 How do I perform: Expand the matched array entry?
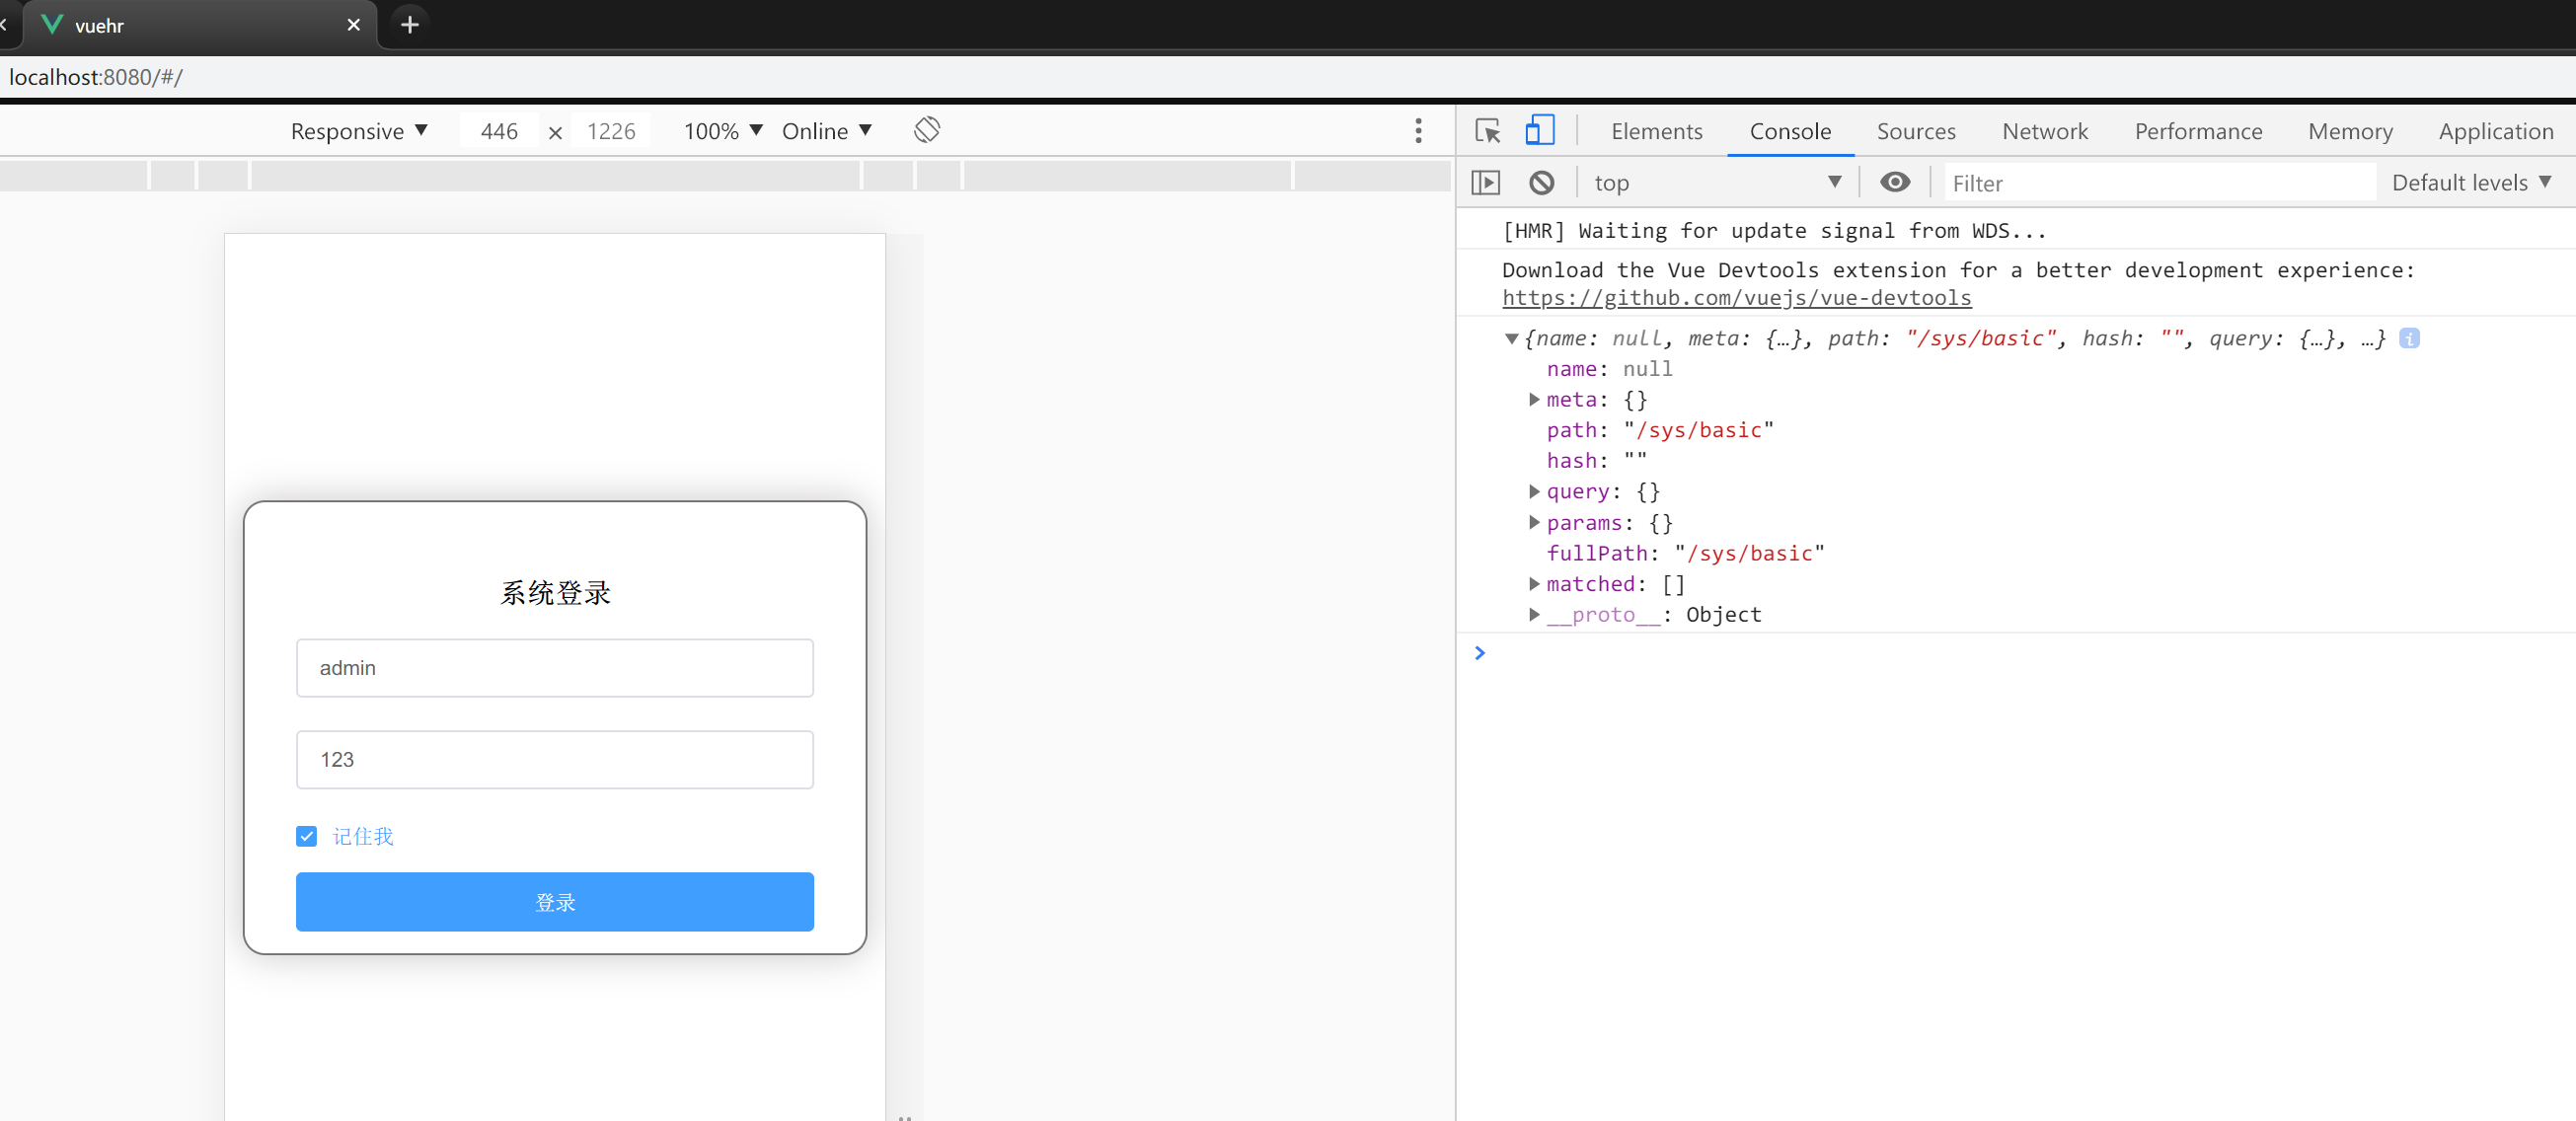click(1534, 584)
